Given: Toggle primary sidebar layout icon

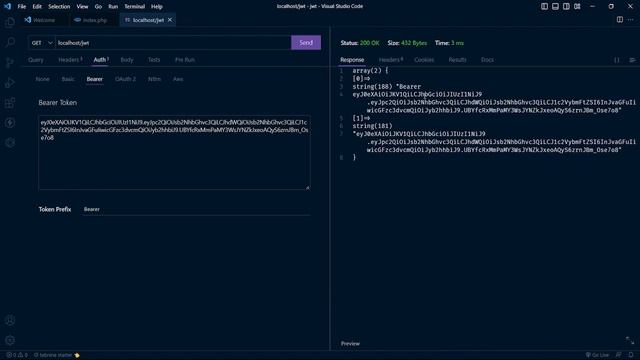Looking at the screenshot, I should [x=544, y=7].
